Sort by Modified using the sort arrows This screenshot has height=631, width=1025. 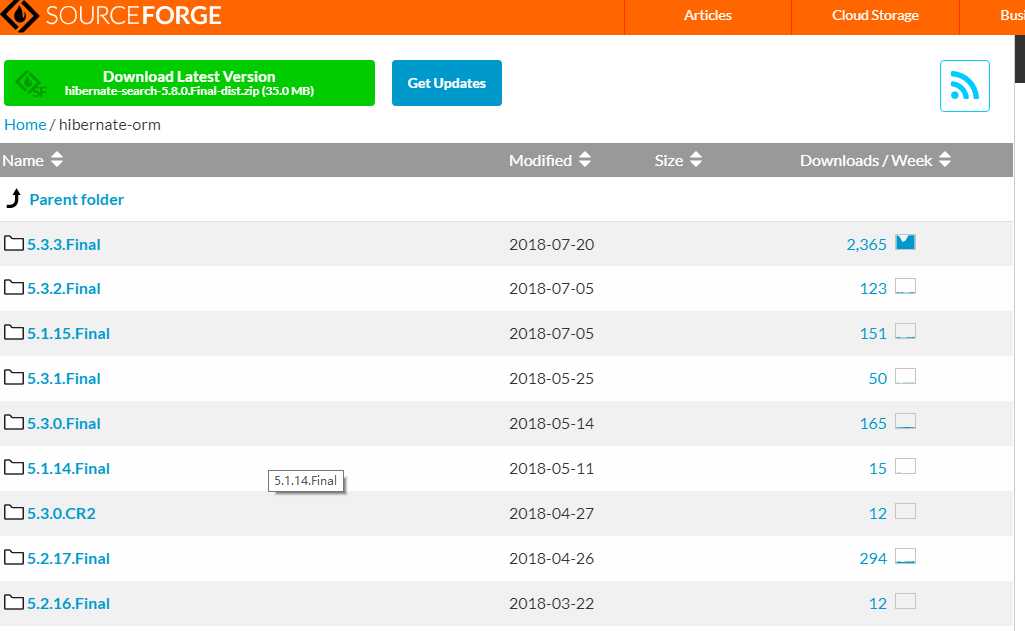[585, 160]
